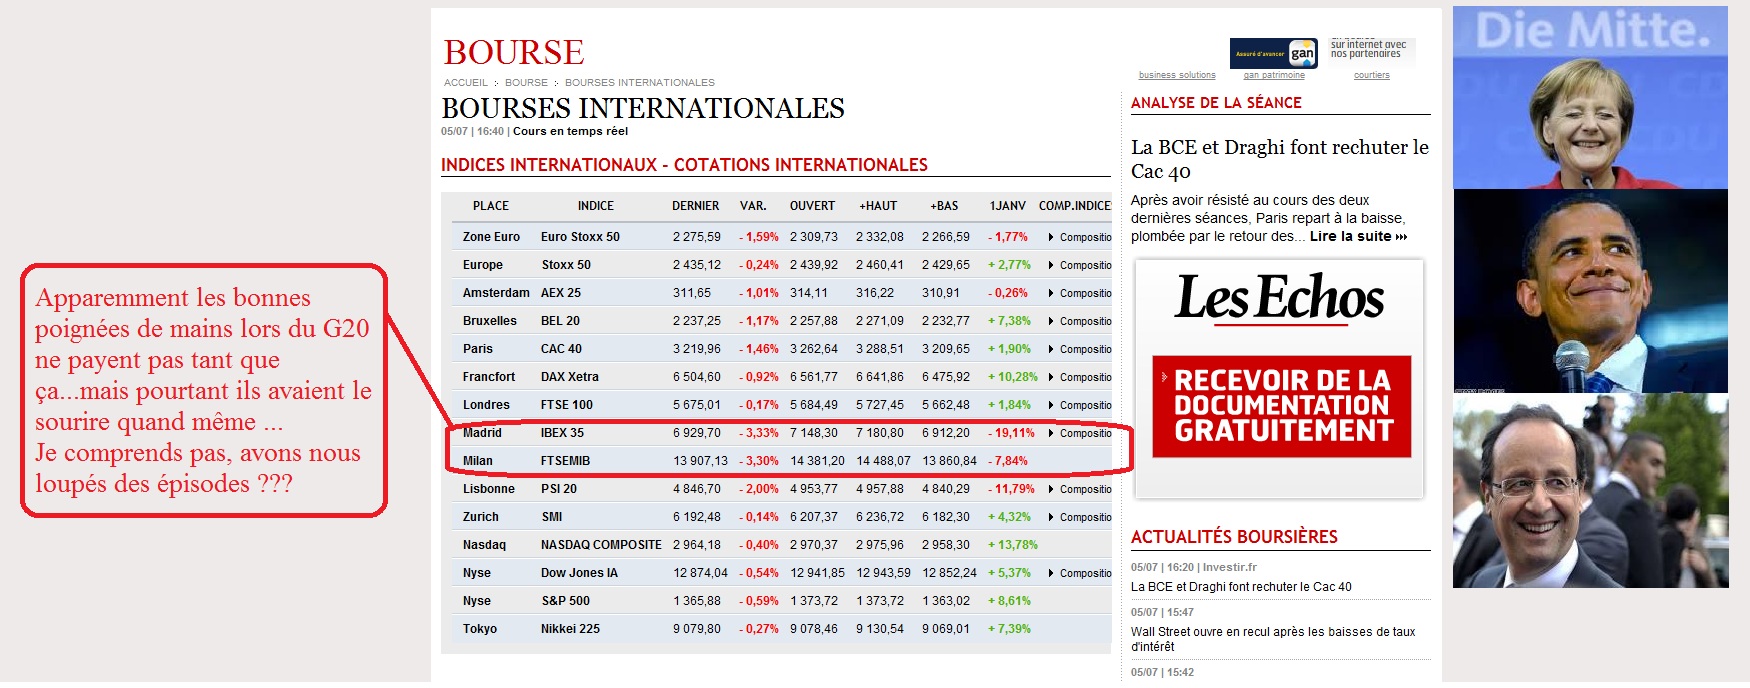1750x688 pixels.
Task: Click Lisbonne place cell
Action: point(489,489)
